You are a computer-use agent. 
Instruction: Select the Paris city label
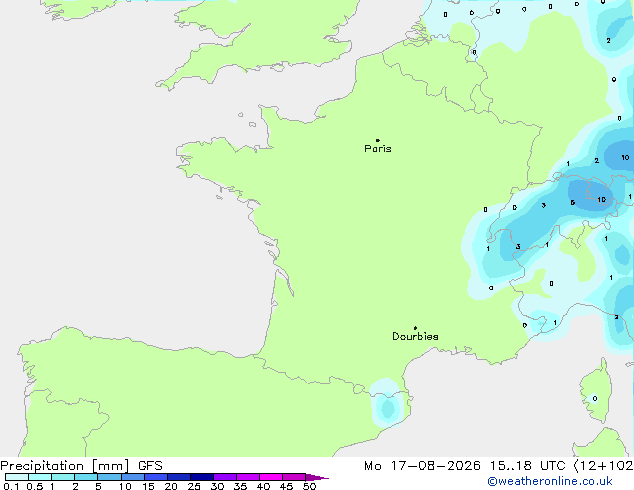[378, 149]
